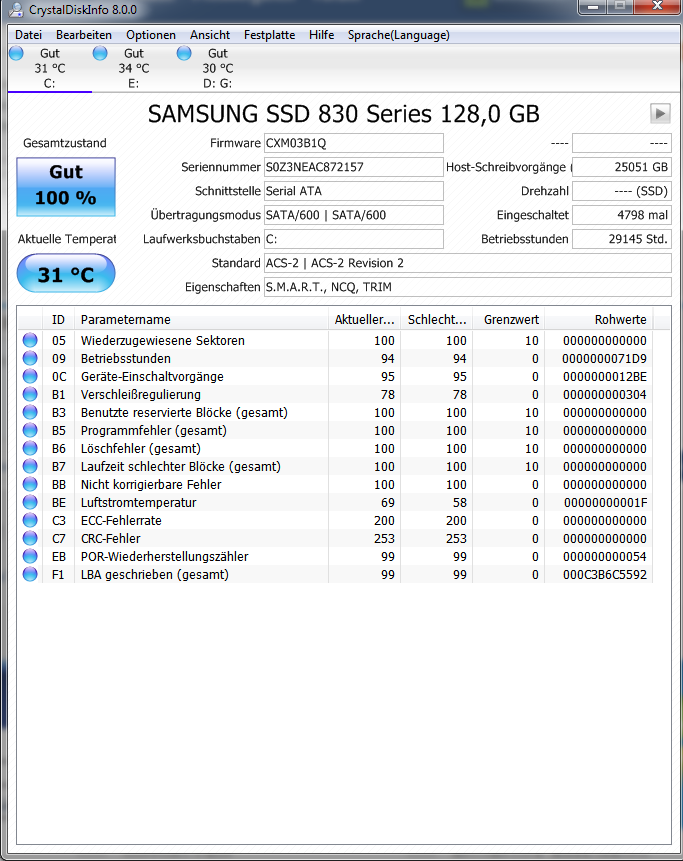
Task: Open the Ansicht menu
Action: pos(210,35)
